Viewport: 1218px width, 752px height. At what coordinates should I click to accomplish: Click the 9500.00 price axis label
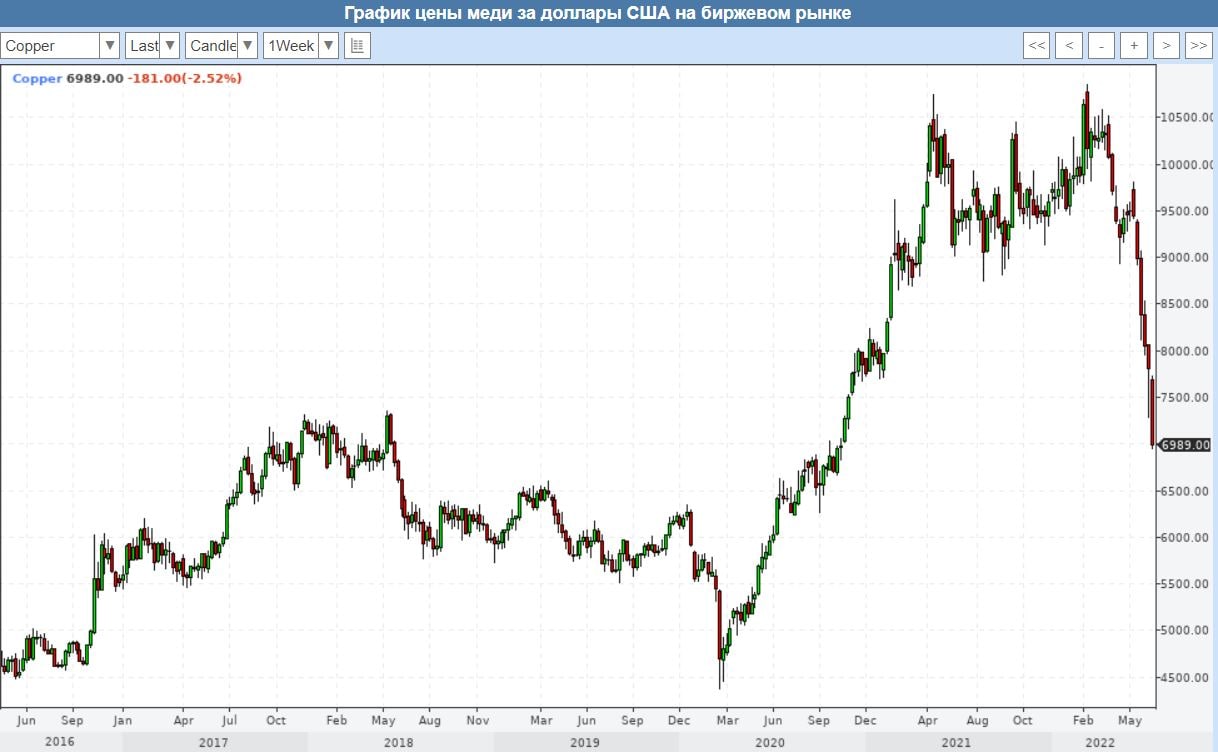click(1186, 211)
